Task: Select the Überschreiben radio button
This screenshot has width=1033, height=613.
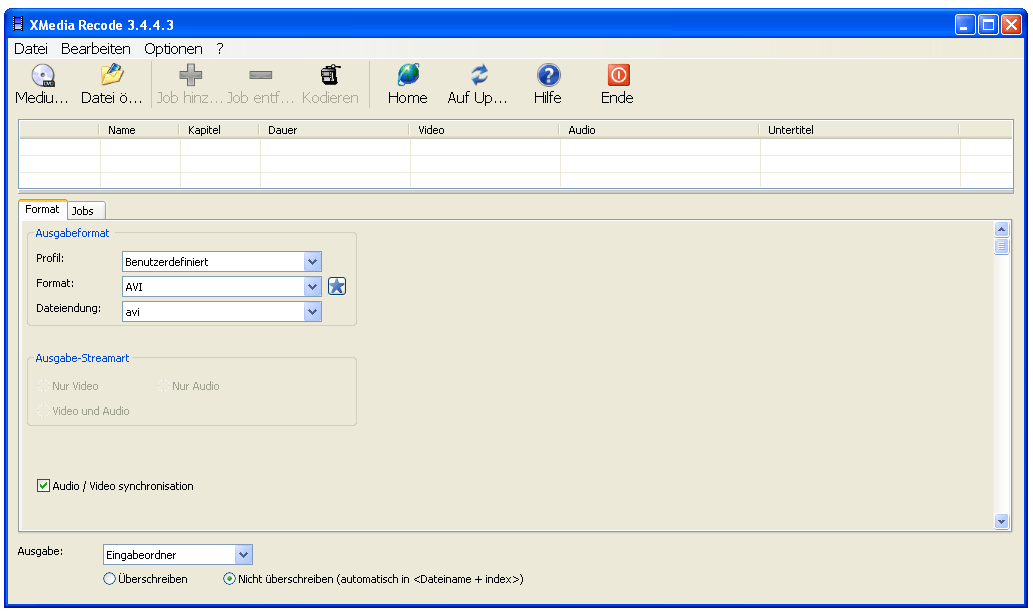Action: coord(109,579)
